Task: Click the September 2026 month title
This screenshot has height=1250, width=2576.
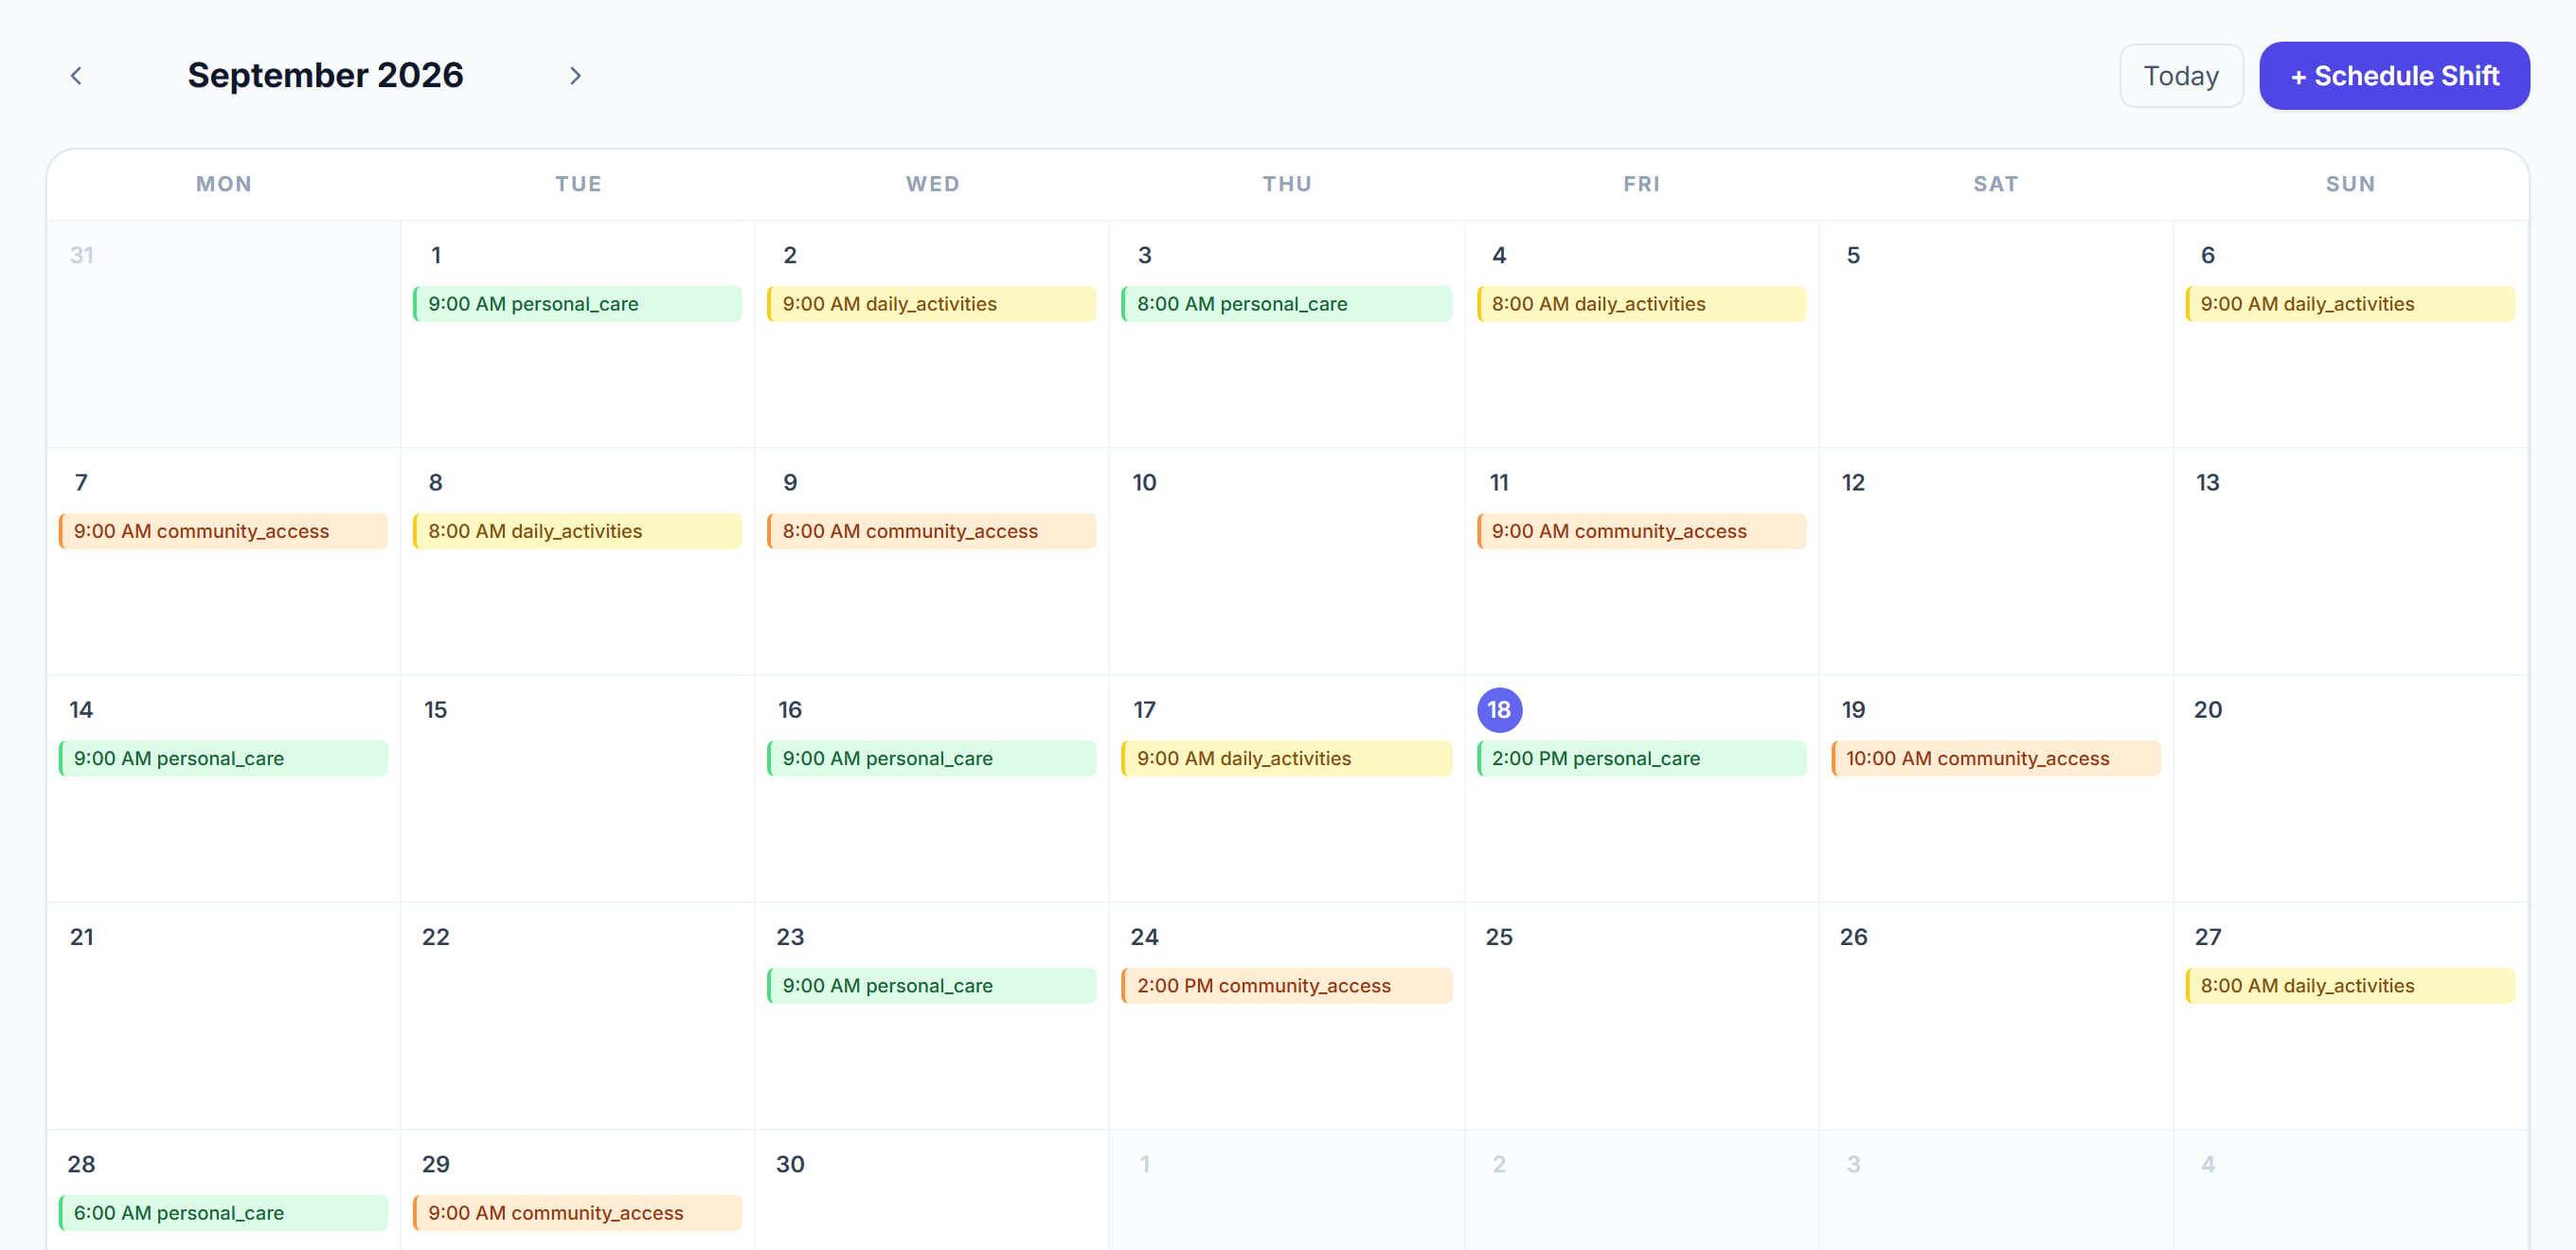Action: pos(325,76)
